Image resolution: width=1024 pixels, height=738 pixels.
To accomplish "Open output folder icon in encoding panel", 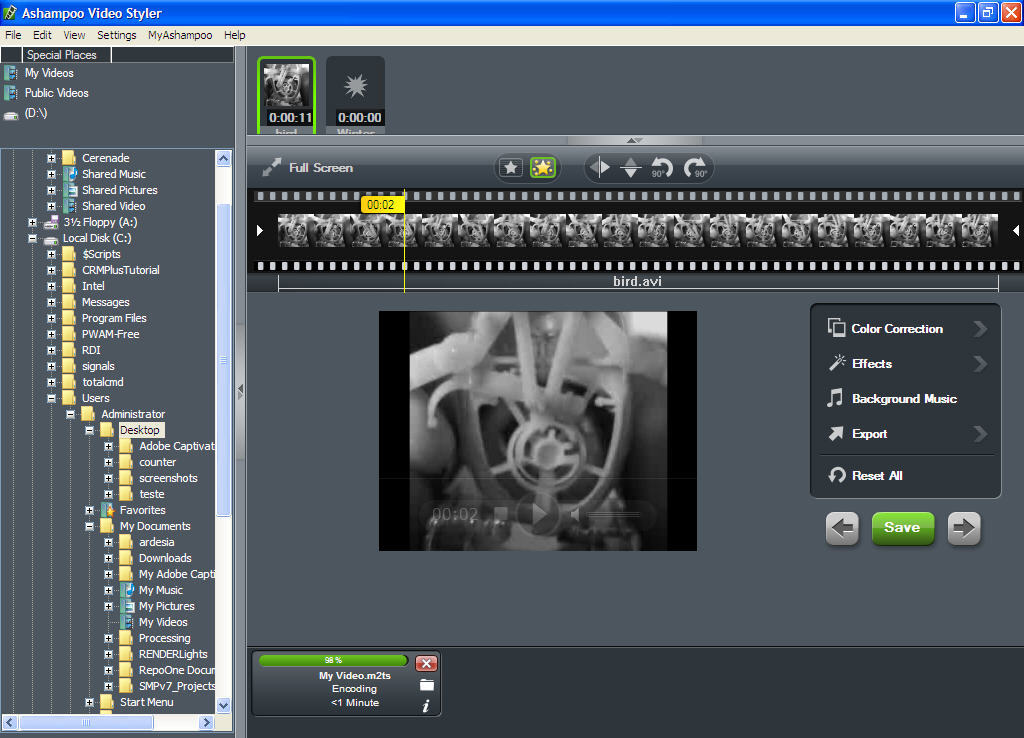I will (x=426, y=685).
